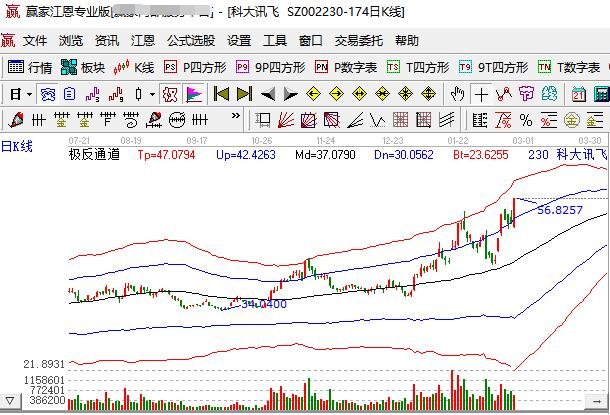Viewport: 610px width, 415px height.
Task: Click pencil with ruler scale icon
Action: click(x=153, y=120)
